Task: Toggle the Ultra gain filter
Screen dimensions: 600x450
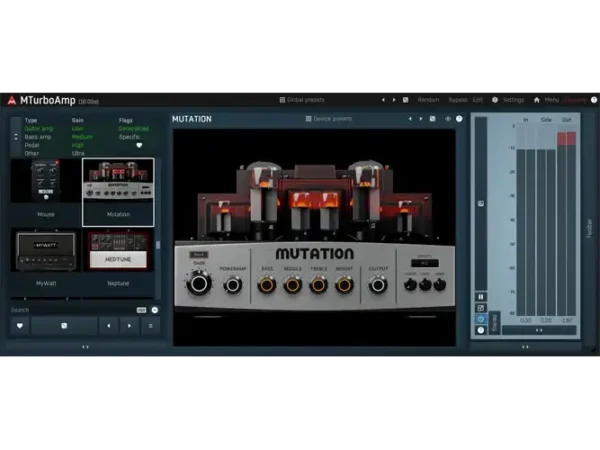Action: click(78, 153)
